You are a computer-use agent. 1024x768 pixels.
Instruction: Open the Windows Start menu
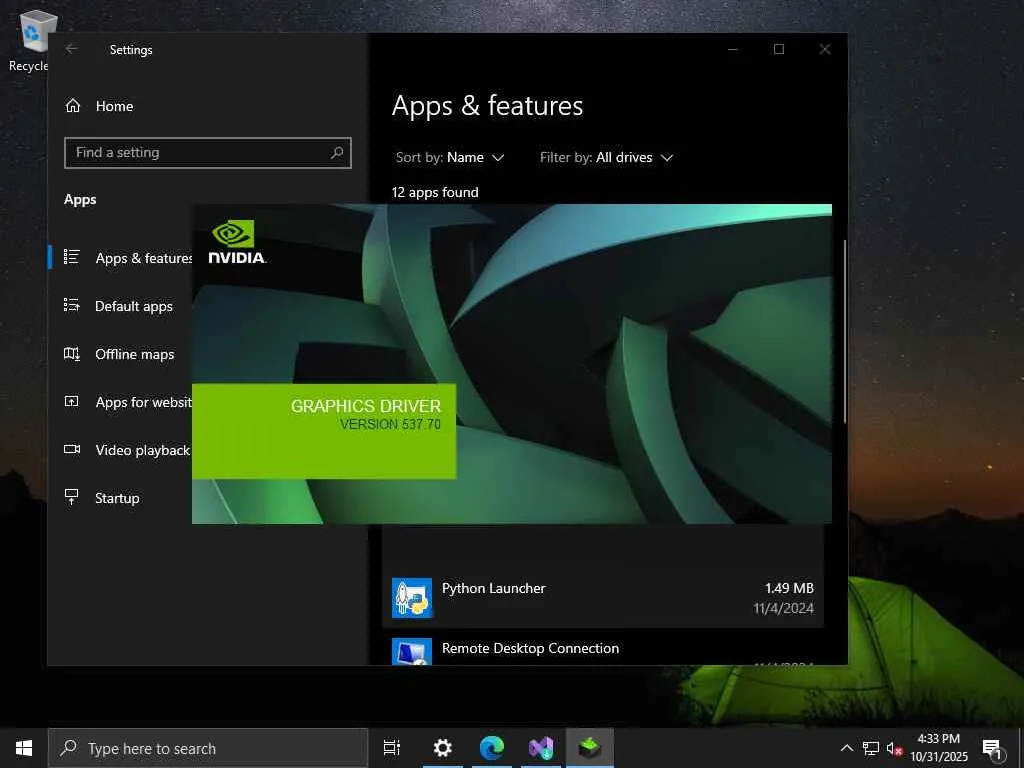tap(24, 748)
